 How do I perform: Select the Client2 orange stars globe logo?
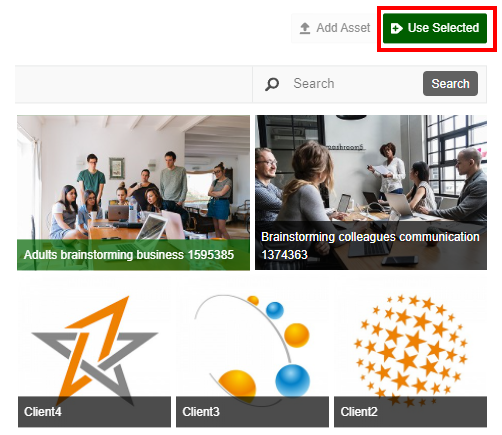pos(410,354)
